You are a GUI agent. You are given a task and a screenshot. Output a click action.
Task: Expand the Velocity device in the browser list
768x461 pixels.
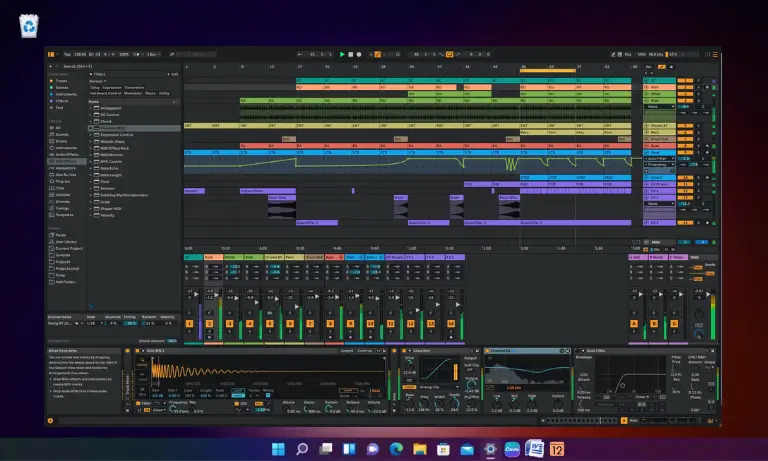tap(91, 215)
